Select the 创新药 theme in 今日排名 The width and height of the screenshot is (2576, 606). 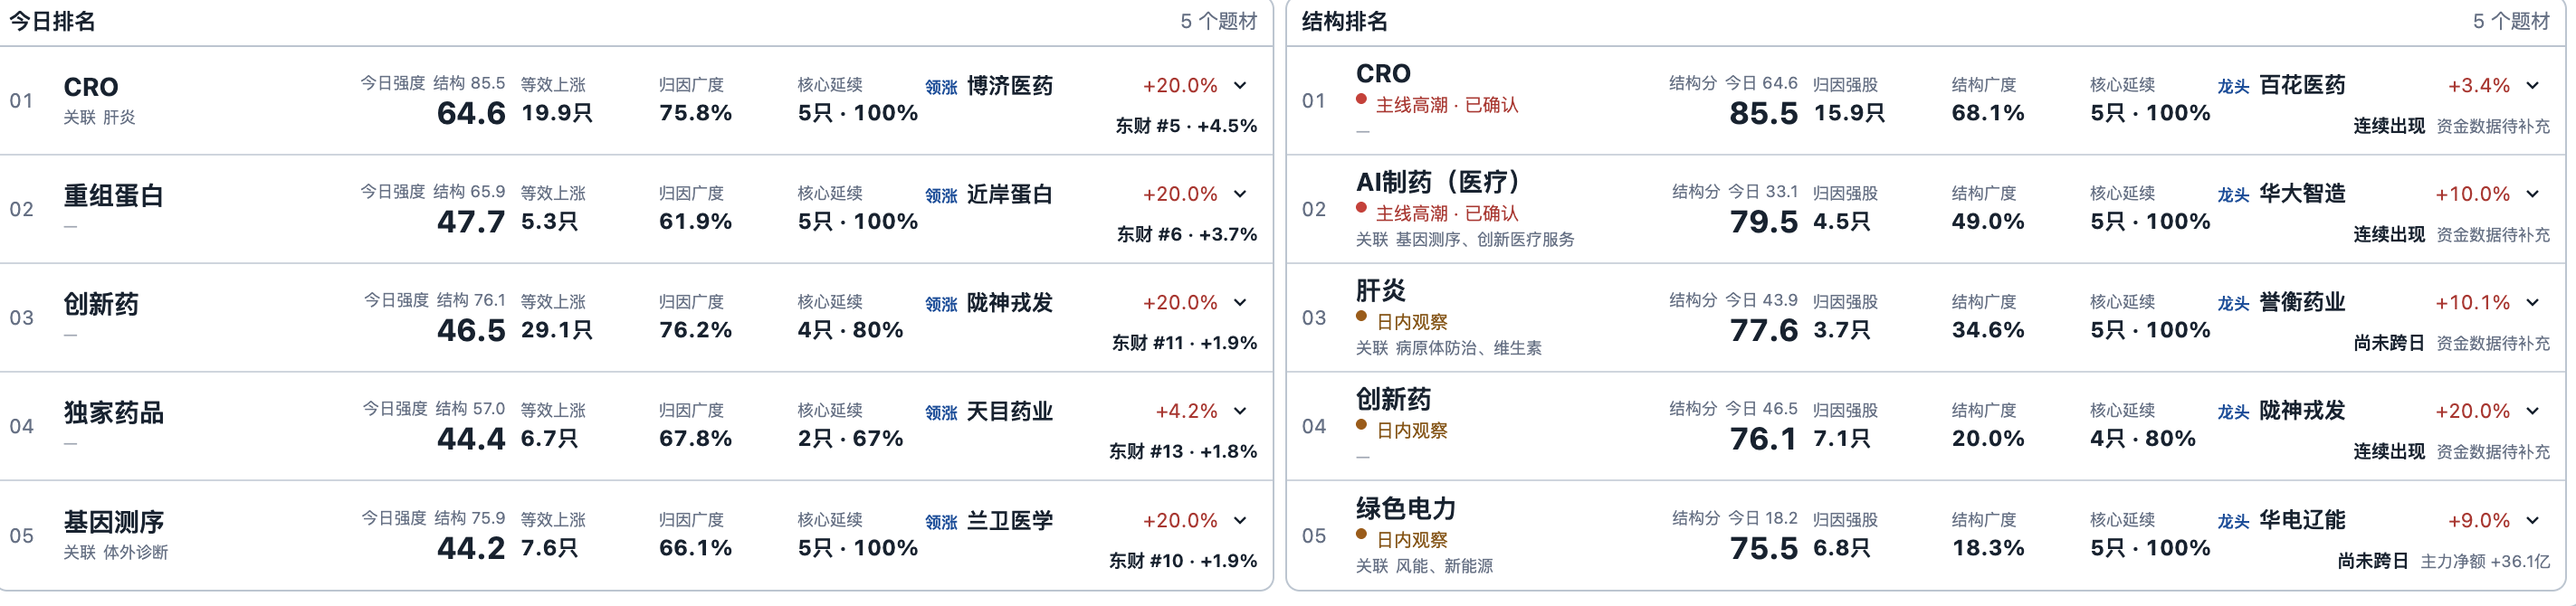click(101, 304)
